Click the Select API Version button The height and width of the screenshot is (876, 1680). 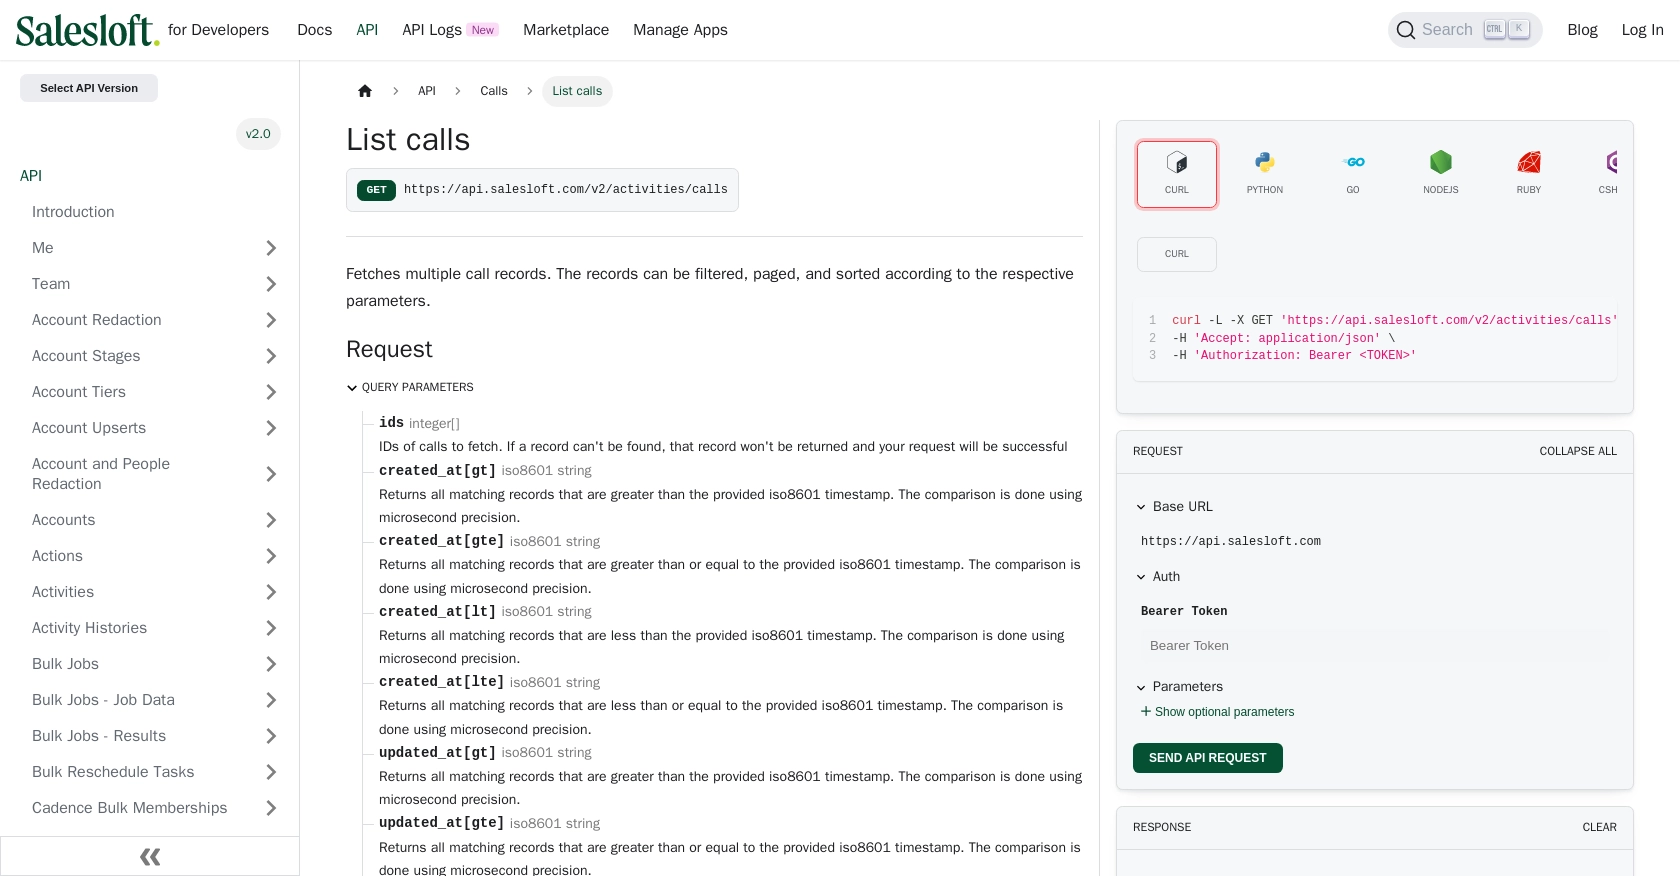point(89,88)
